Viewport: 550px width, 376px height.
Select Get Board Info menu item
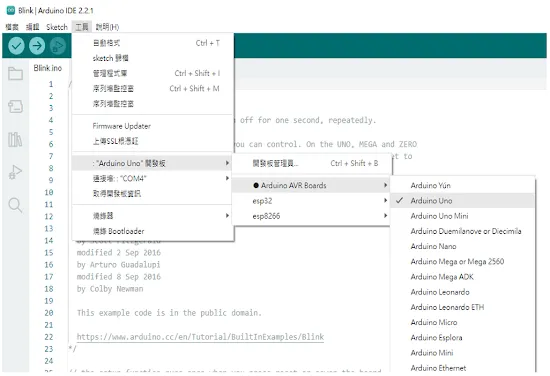153,194
